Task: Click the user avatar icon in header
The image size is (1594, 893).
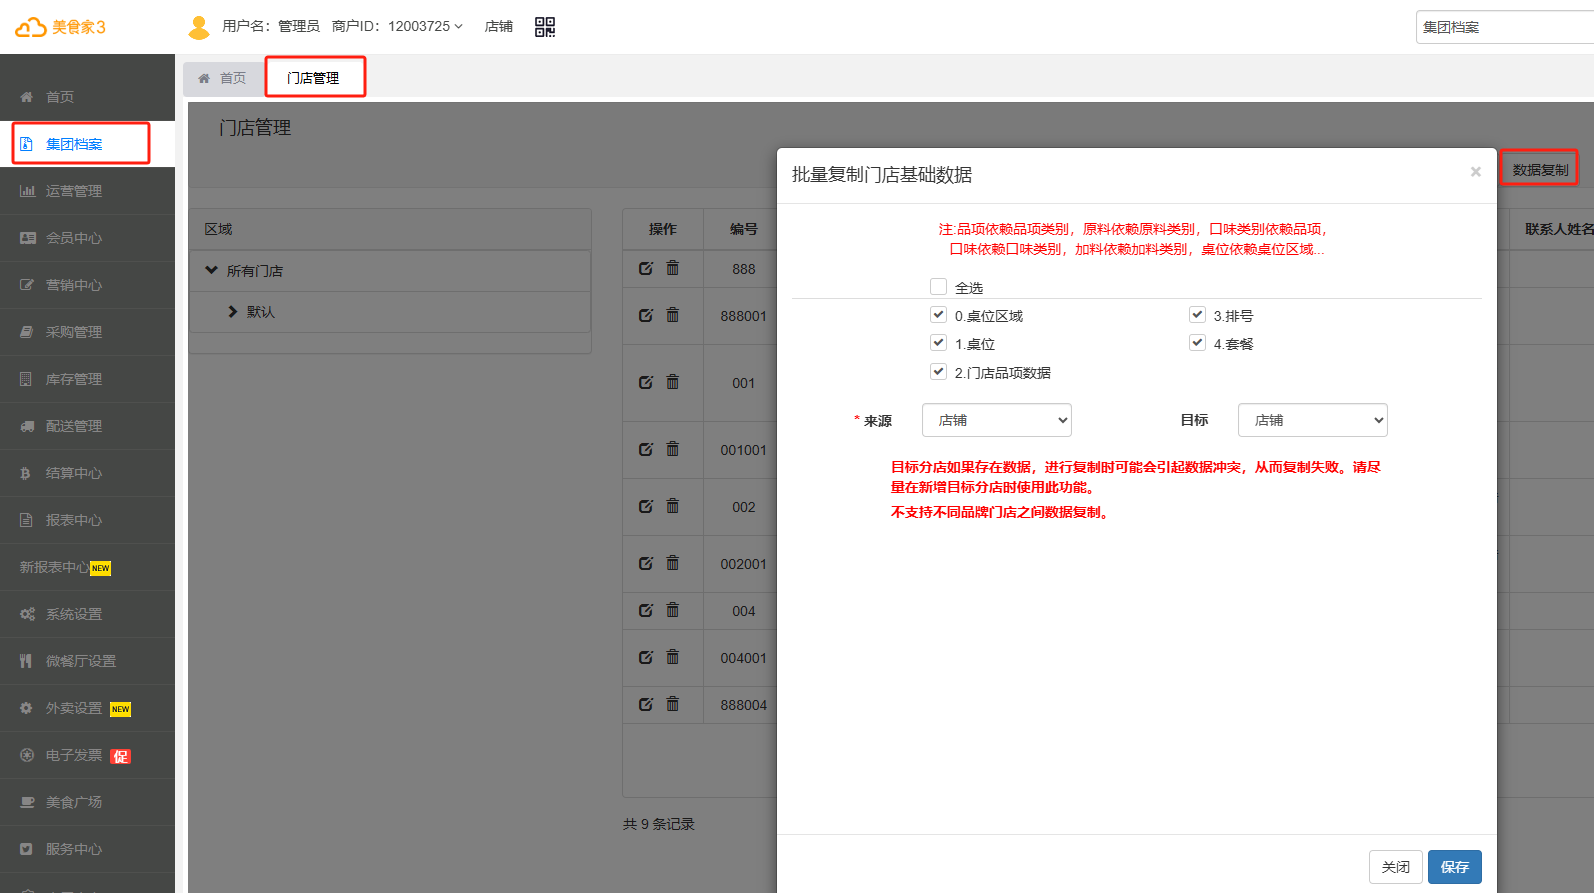Action: pos(199,27)
